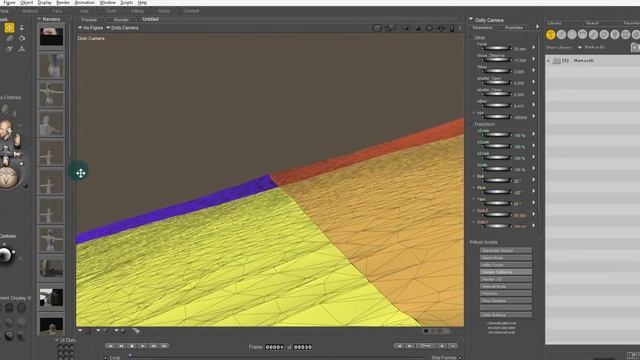The height and width of the screenshot is (360, 640).
Task: Click the circular render icon in viewport toolbar
Action: tap(429, 28)
